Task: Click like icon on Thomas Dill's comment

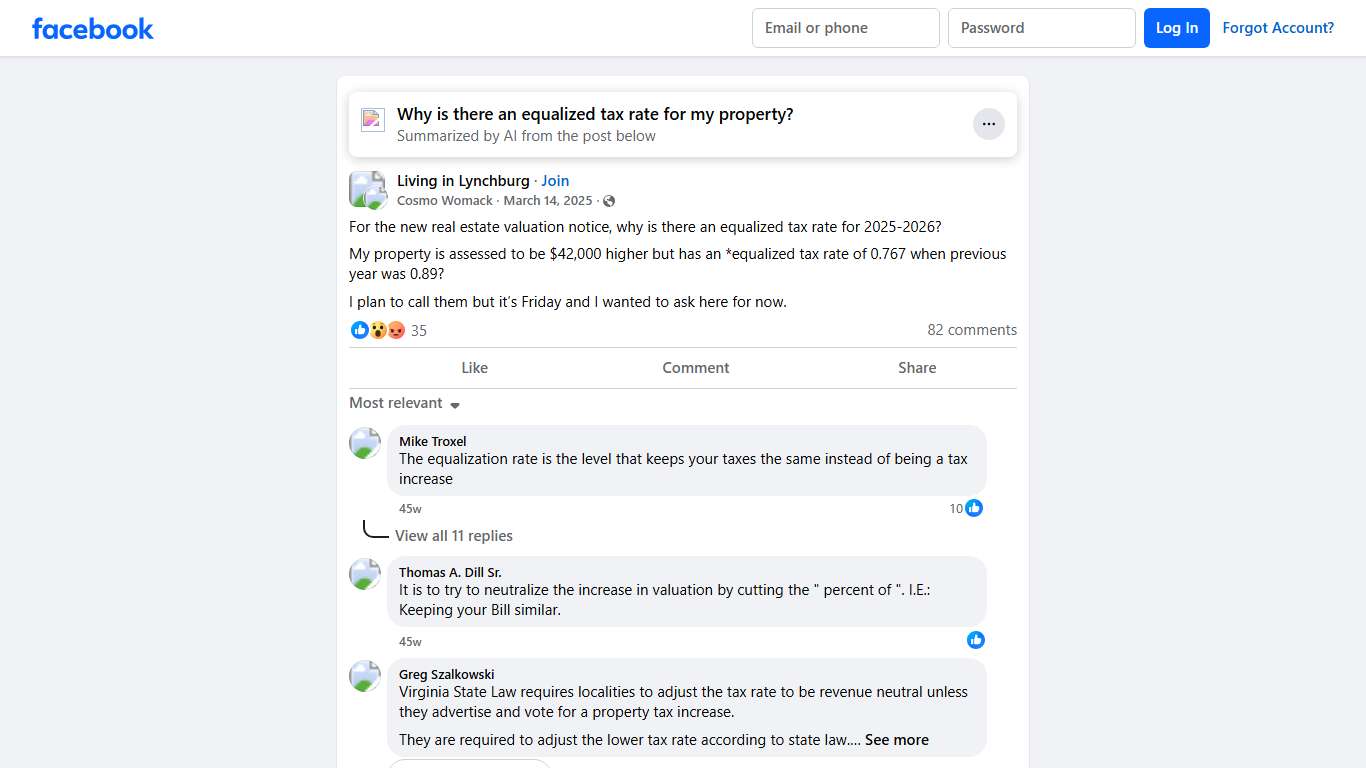Action: (x=976, y=640)
